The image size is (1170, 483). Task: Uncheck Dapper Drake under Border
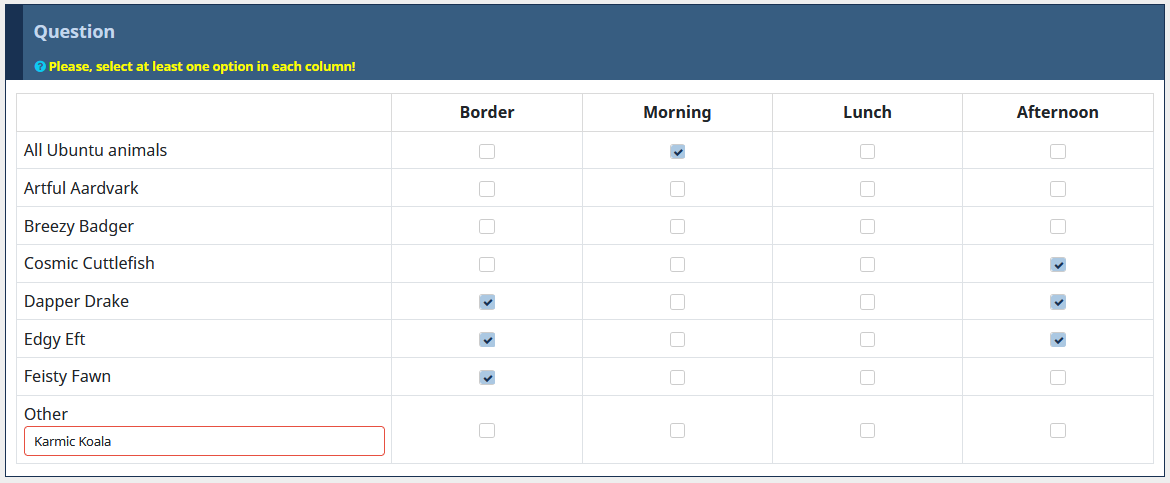coord(487,302)
